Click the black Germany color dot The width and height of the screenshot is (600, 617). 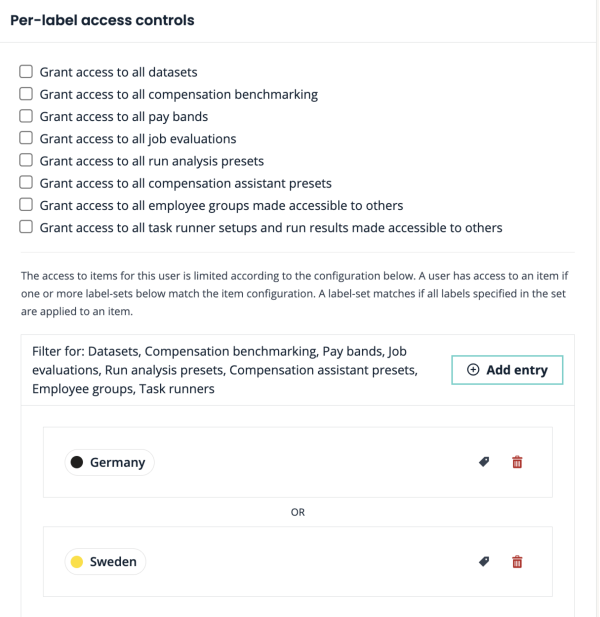tap(77, 462)
